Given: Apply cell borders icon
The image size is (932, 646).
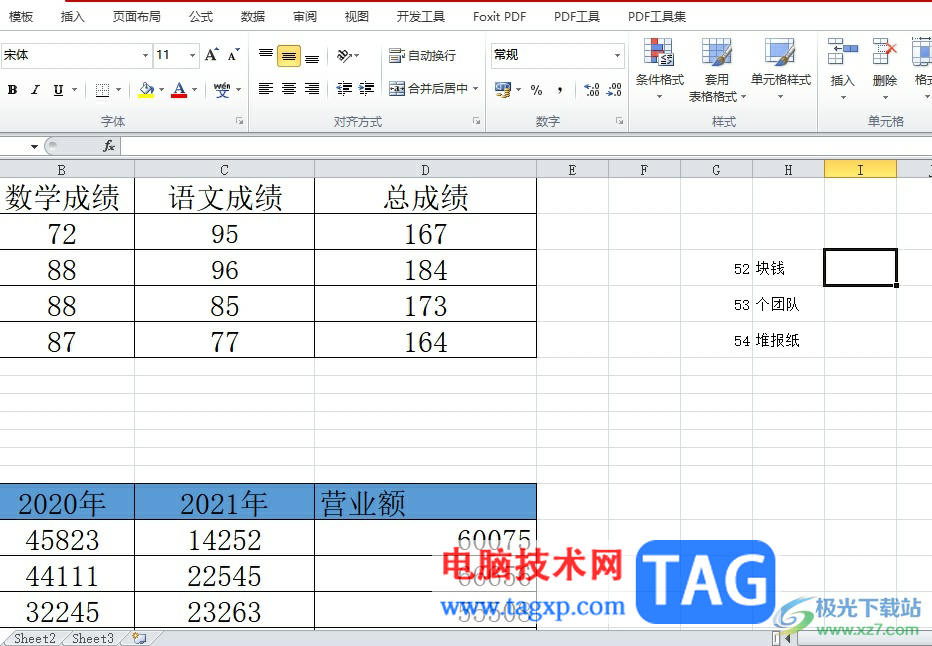Looking at the screenshot, I should pos(102,90).
